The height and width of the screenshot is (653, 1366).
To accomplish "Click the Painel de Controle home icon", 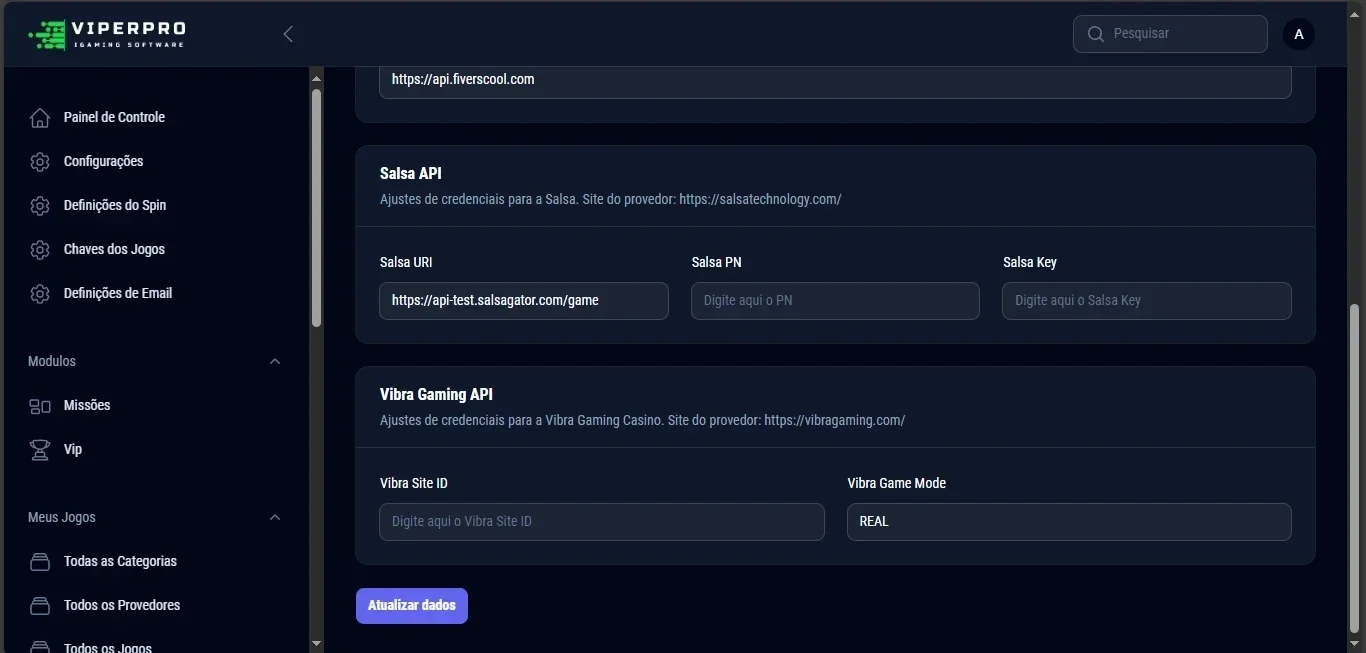I will click(40, 118).
